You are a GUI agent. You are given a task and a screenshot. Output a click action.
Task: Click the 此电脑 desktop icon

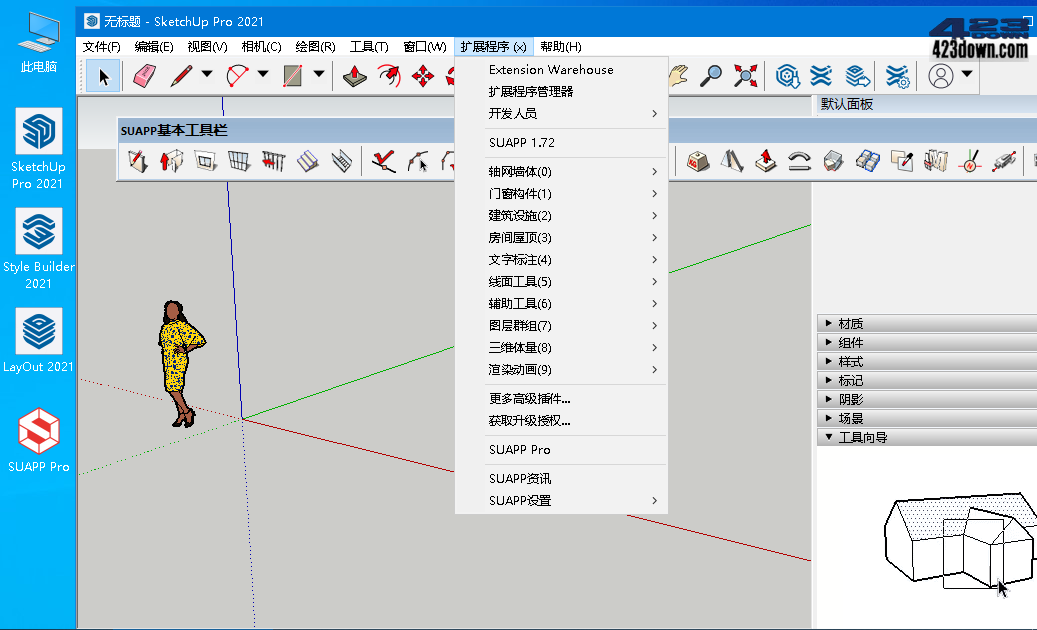38,42
